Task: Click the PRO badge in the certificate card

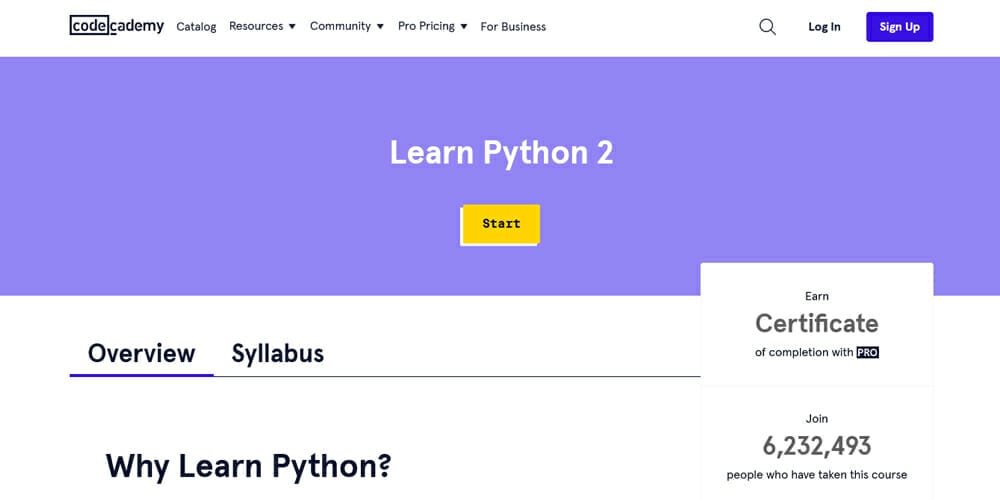Action: point(867,352)
